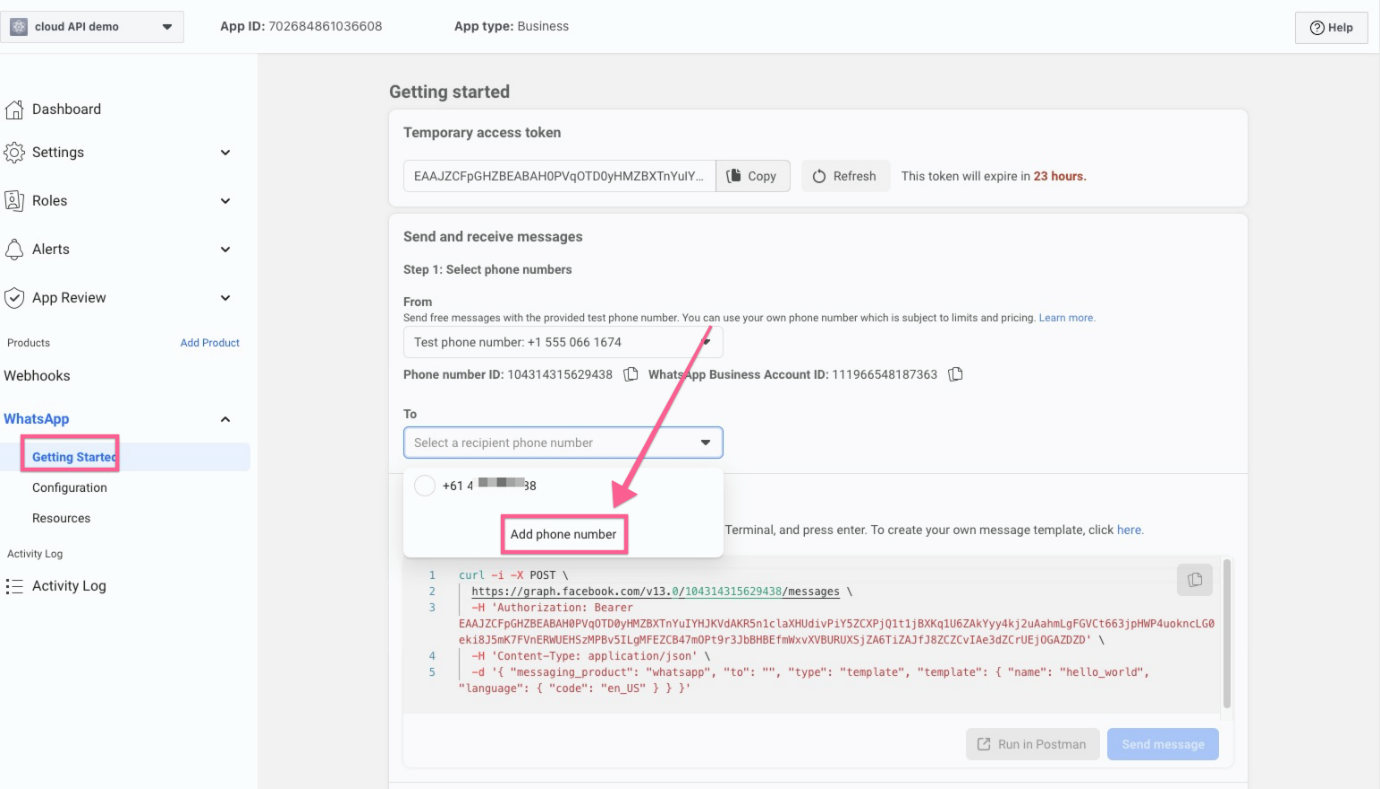The height and width of the screenshot is (789, 1380).
Task: Open the Dashboard page
Action: point(66,109)
